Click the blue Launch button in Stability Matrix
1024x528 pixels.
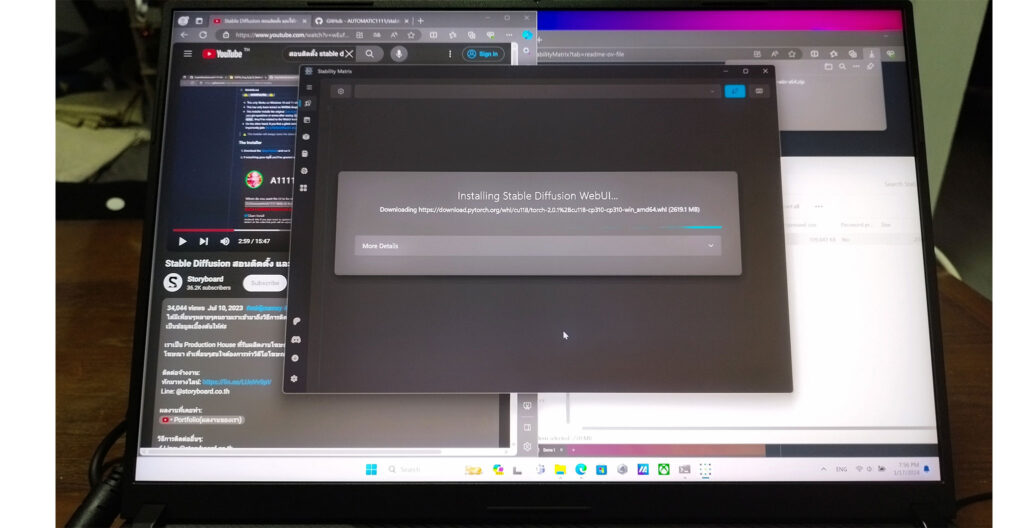pyautogui.click(x=735, y=91)
